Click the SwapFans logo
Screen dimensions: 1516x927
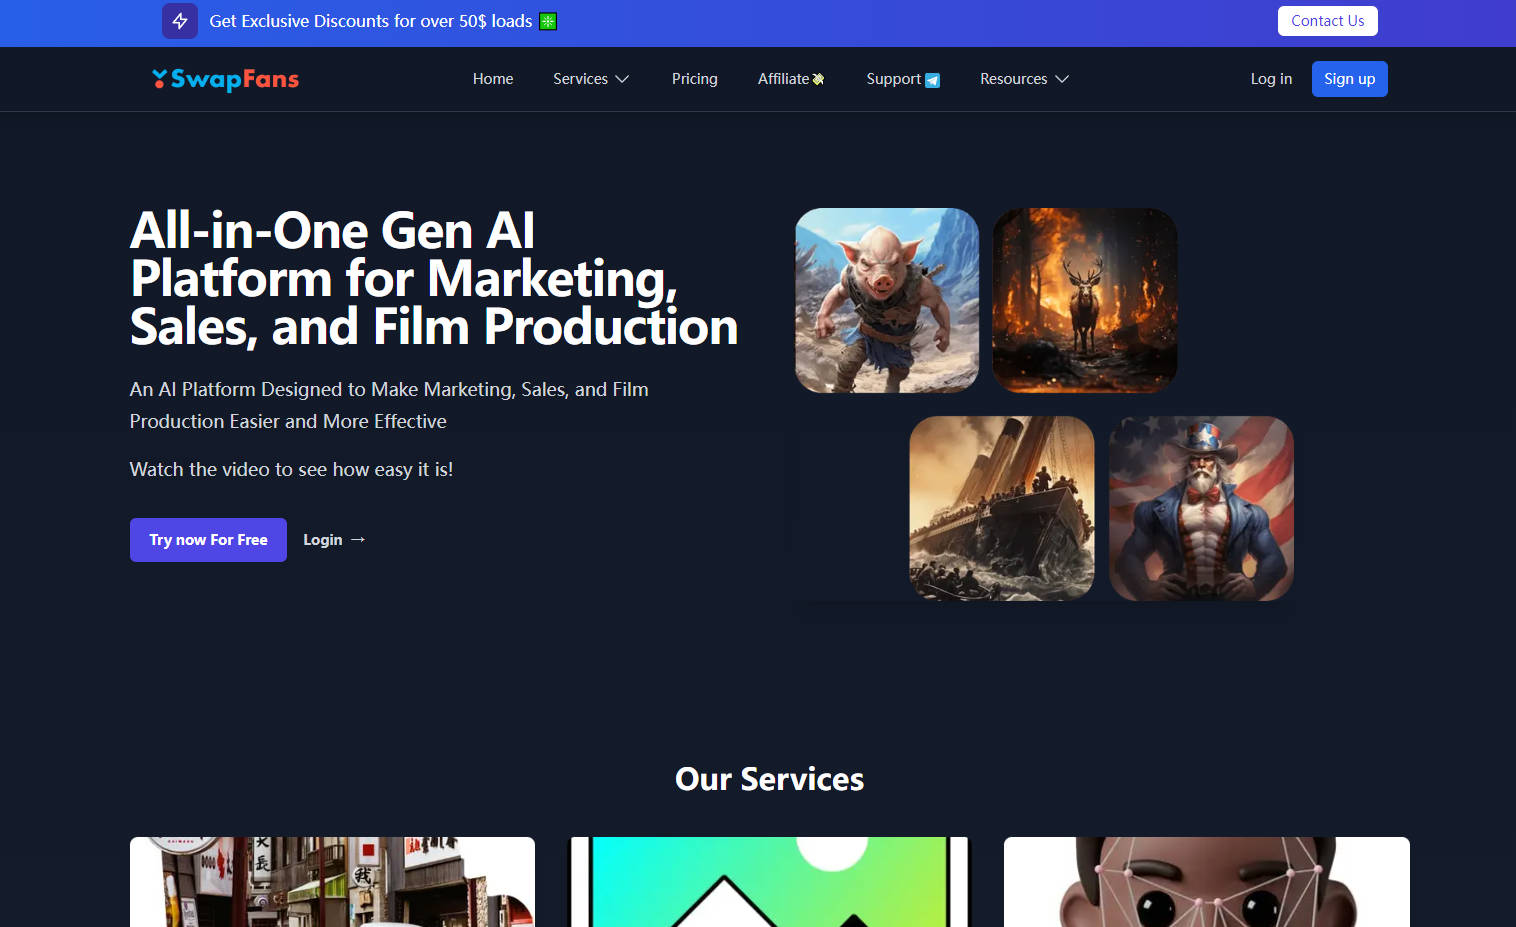[226, 79]
